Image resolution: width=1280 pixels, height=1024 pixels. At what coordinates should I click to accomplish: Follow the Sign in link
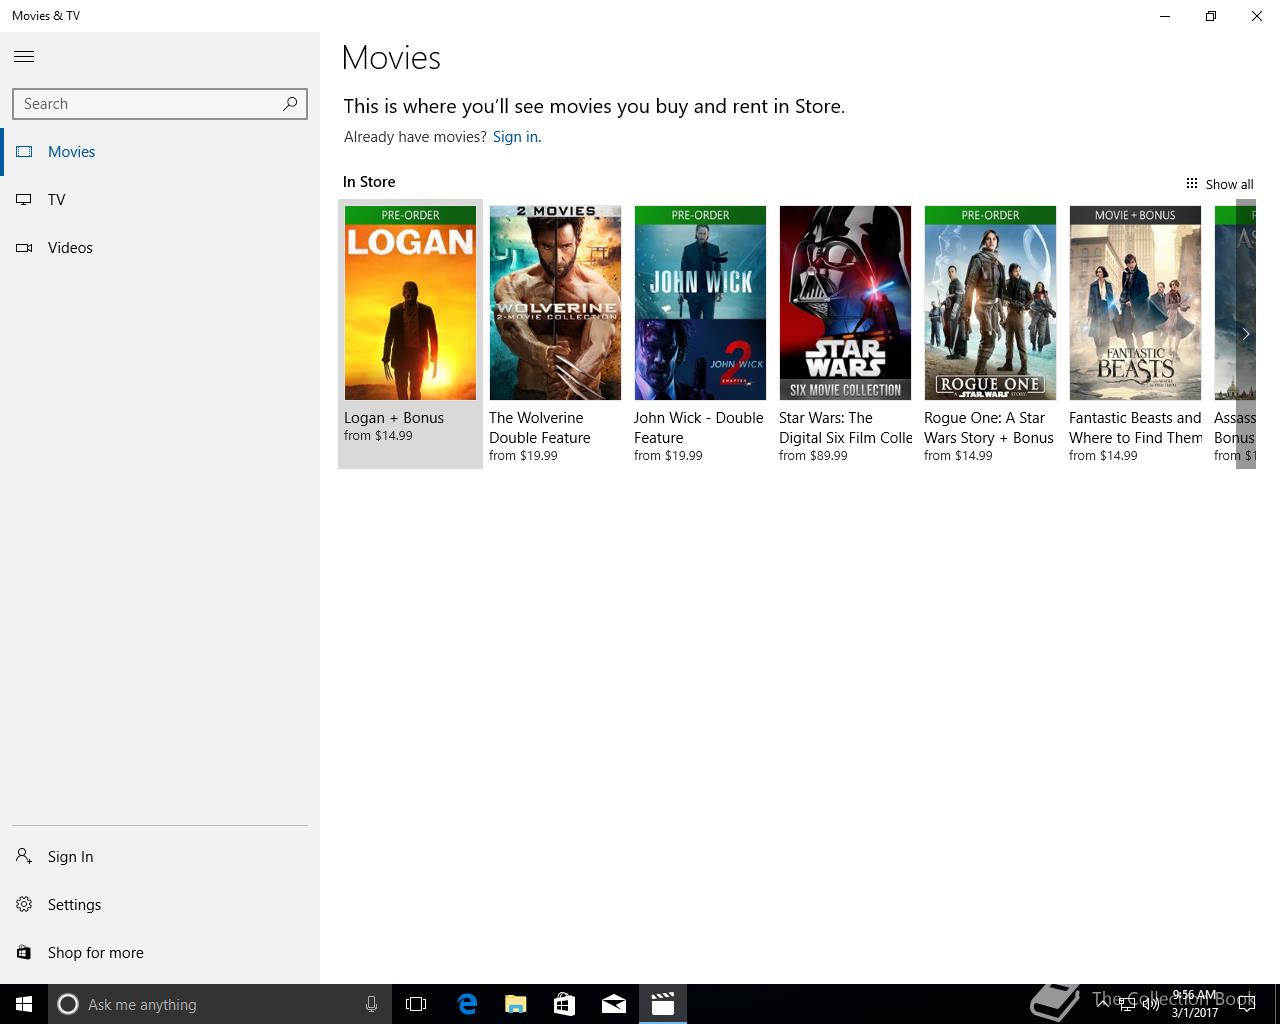515,137
